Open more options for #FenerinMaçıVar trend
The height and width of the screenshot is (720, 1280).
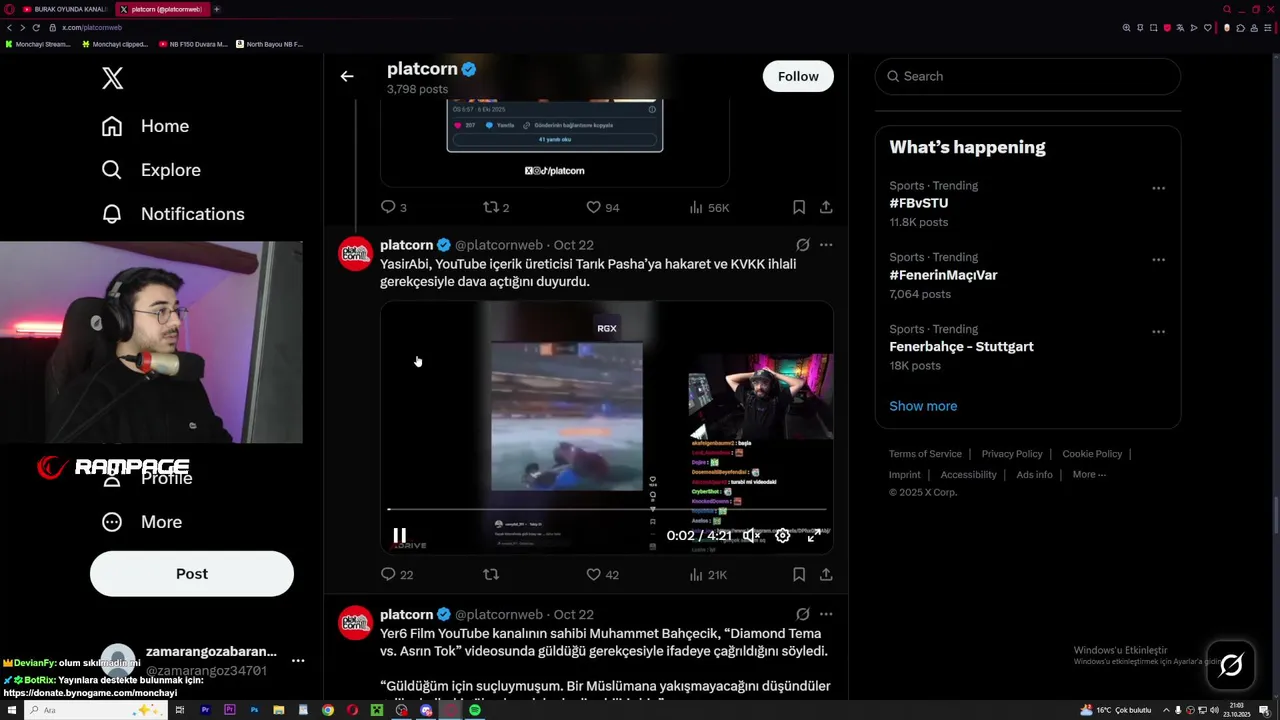tap(1158, 260)
